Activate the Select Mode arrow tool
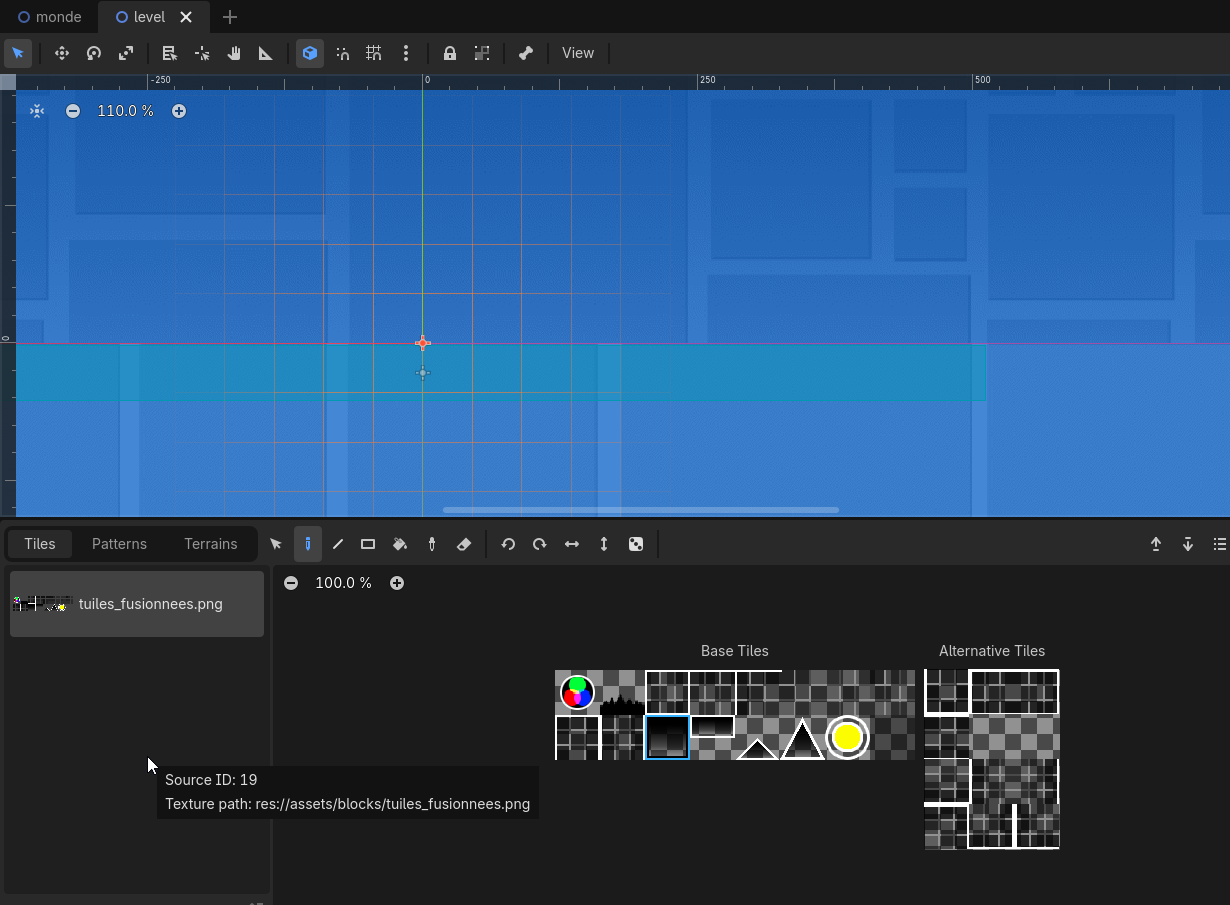 click(x=18, y=53)
